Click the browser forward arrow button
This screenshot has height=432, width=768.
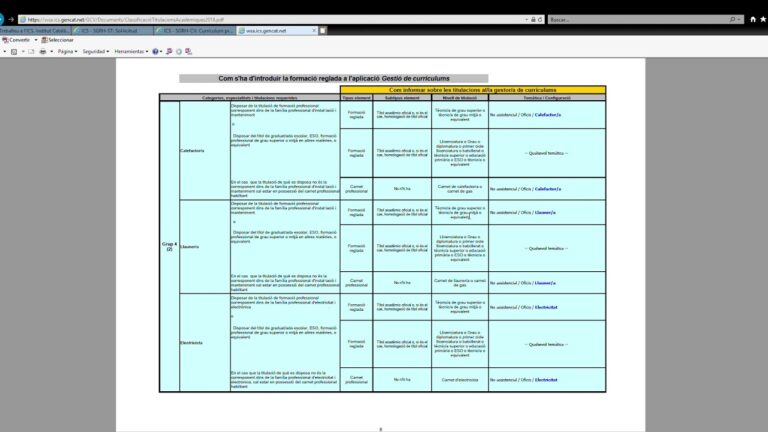[11, 19]
